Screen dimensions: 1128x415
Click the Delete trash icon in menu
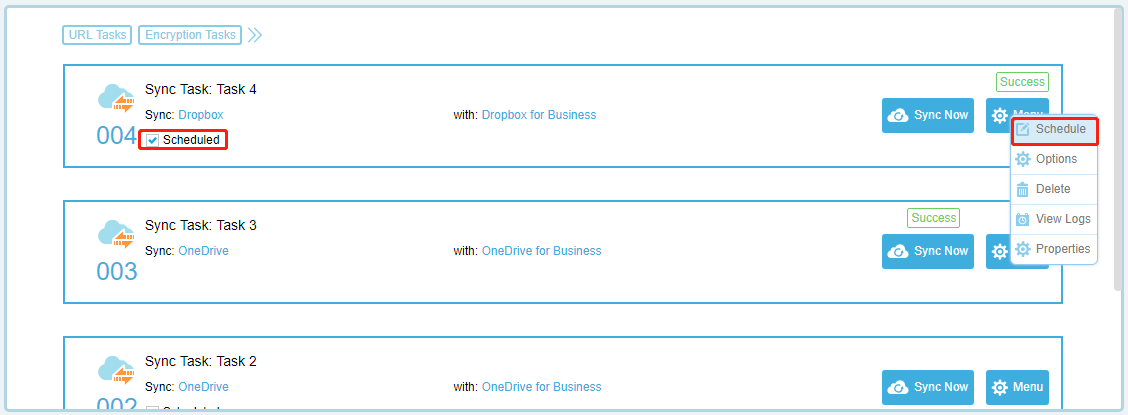(x=1022, y=189)
